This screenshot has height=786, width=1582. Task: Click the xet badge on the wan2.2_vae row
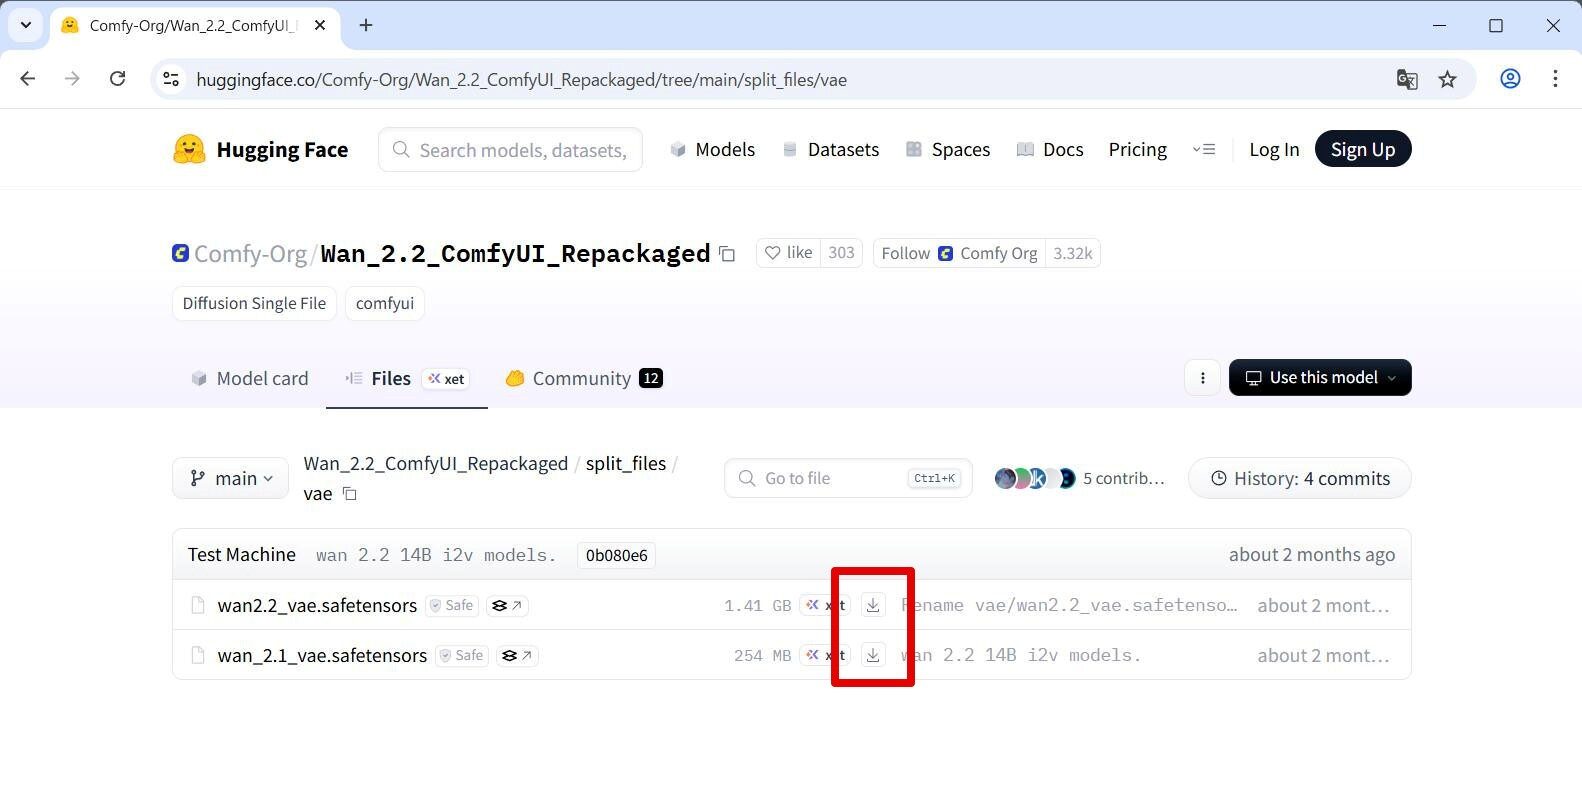click(826, 605)
